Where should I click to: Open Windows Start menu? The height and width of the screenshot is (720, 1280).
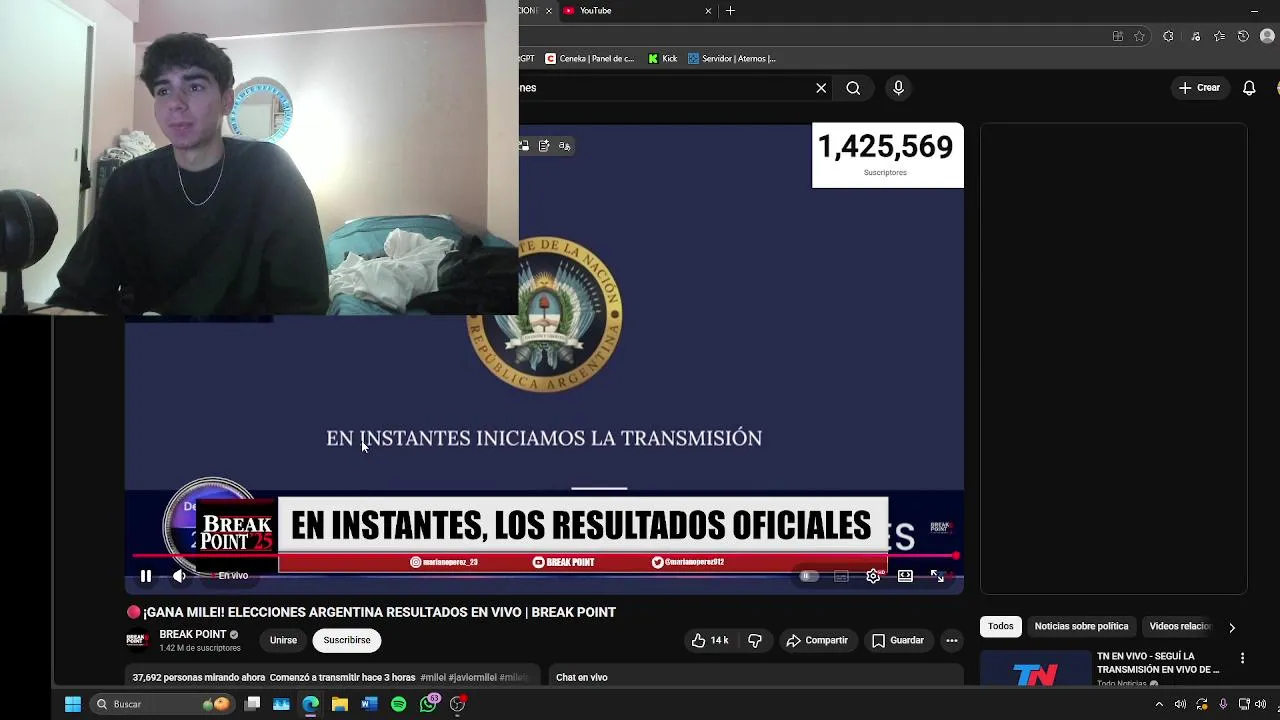tap(73, 704)
